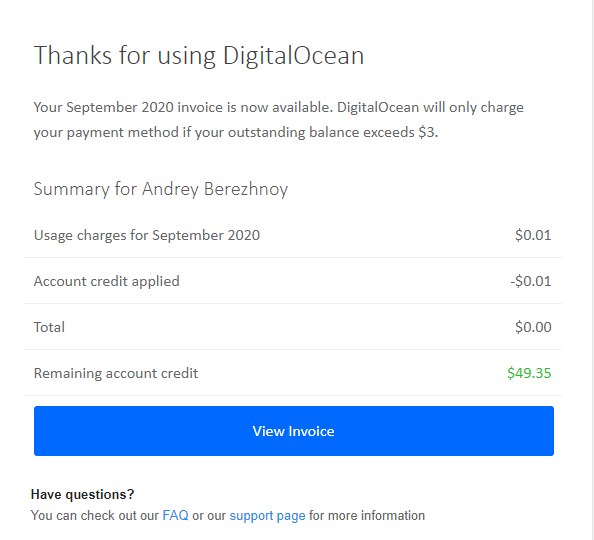Select the -$0.01 credit amount
The width and height of the screenshot is (594, 540).
click(531, 281)
